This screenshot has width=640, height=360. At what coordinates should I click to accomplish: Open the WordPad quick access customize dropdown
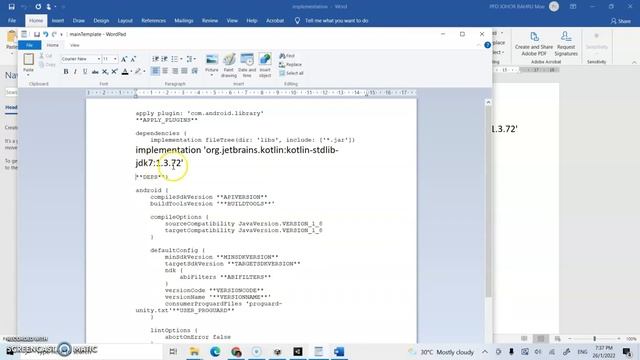(62, 34)
